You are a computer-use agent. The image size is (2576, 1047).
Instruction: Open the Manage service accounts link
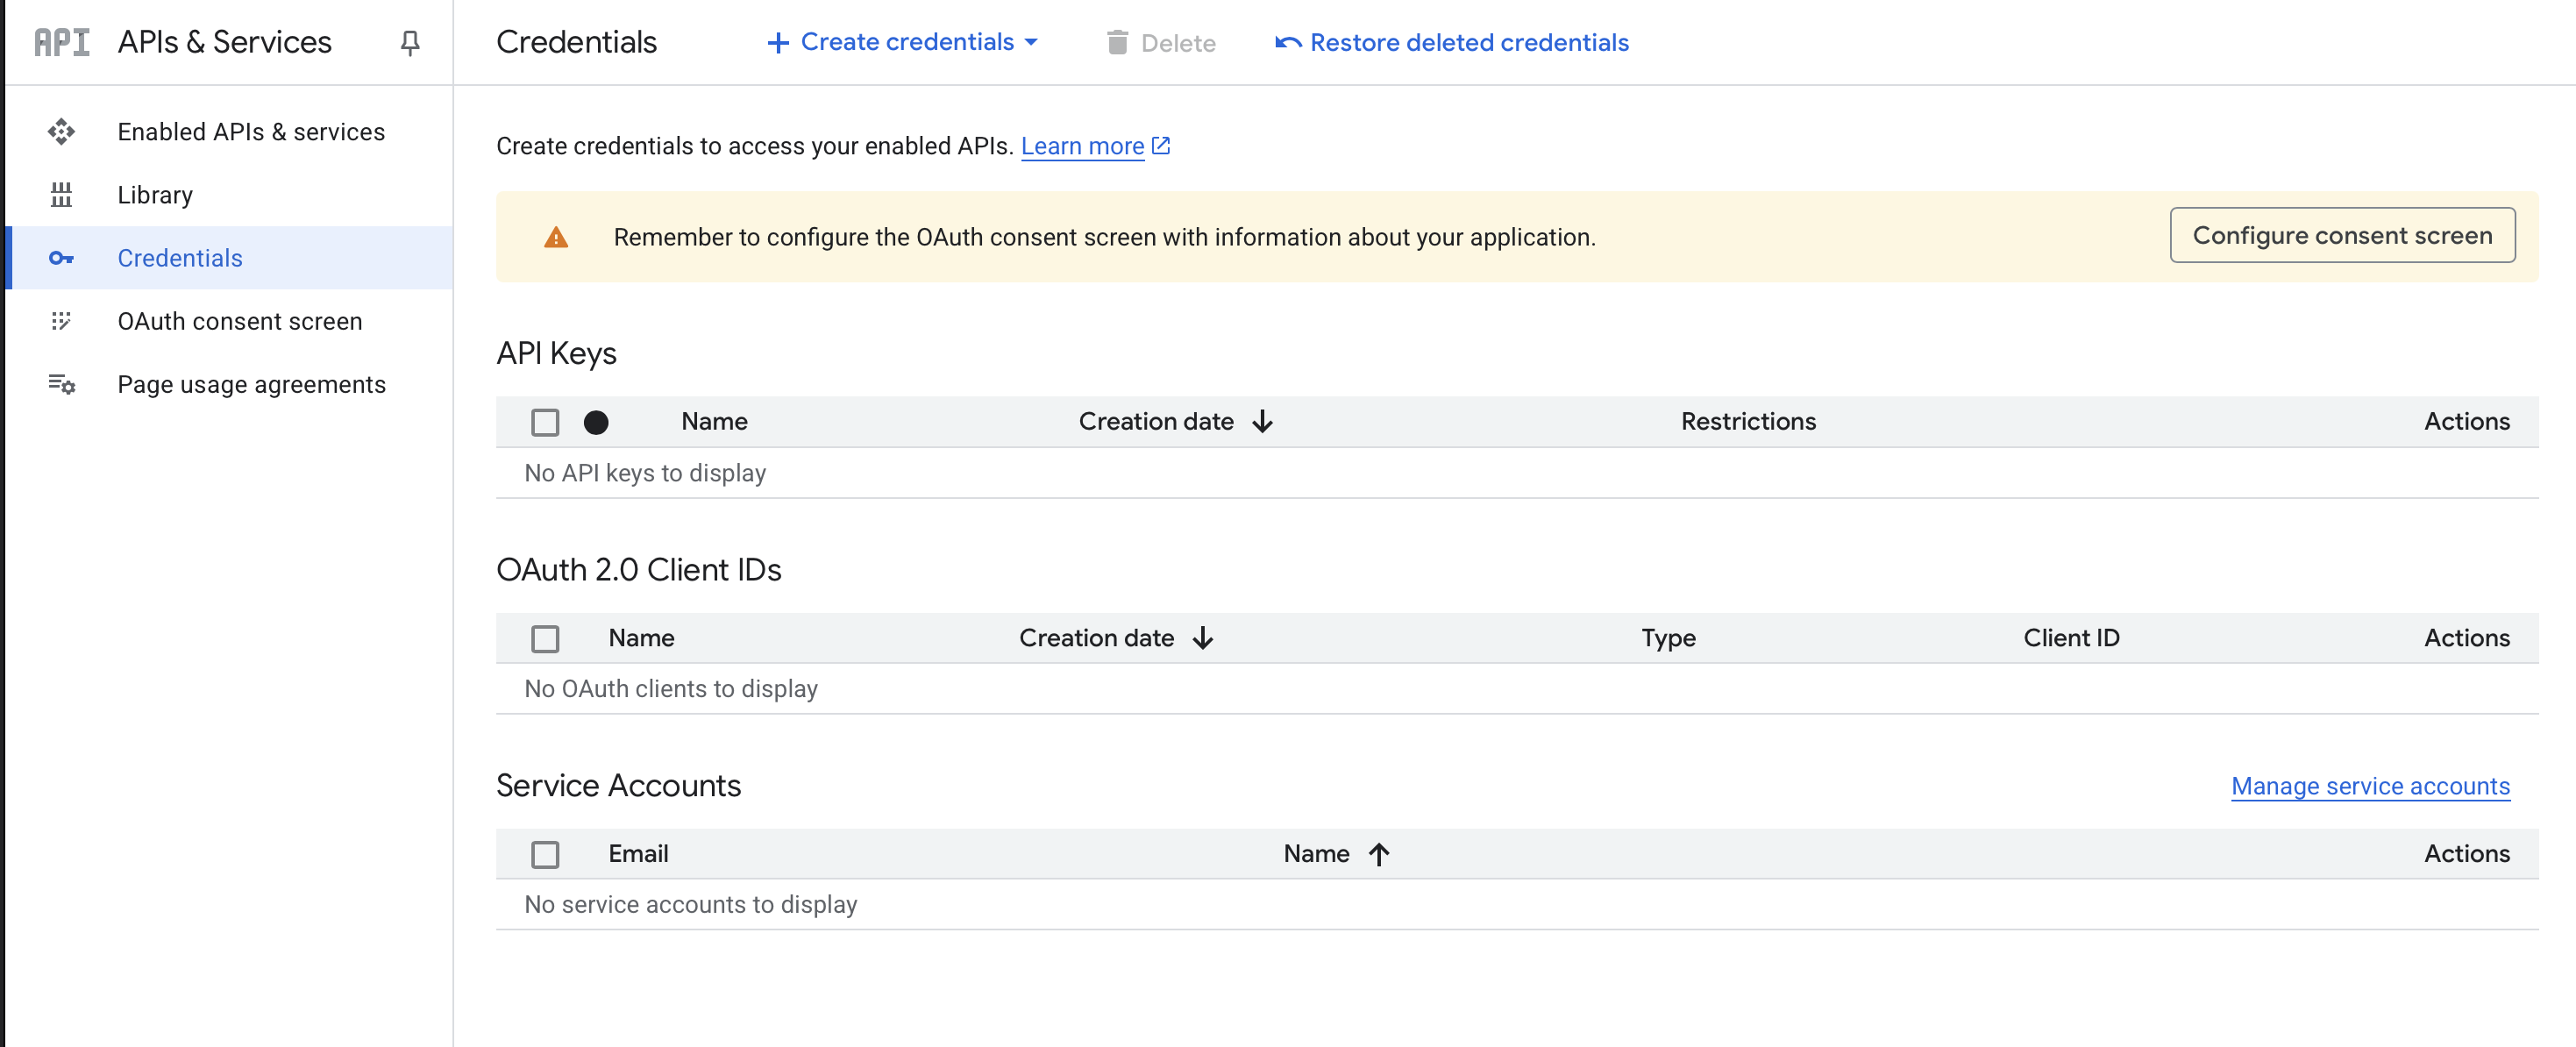pyautogui.click(x=2369, y=786)
